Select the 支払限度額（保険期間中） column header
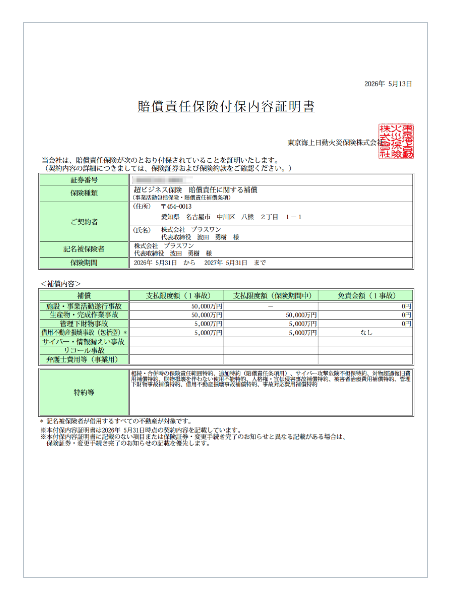 [271, 295]
